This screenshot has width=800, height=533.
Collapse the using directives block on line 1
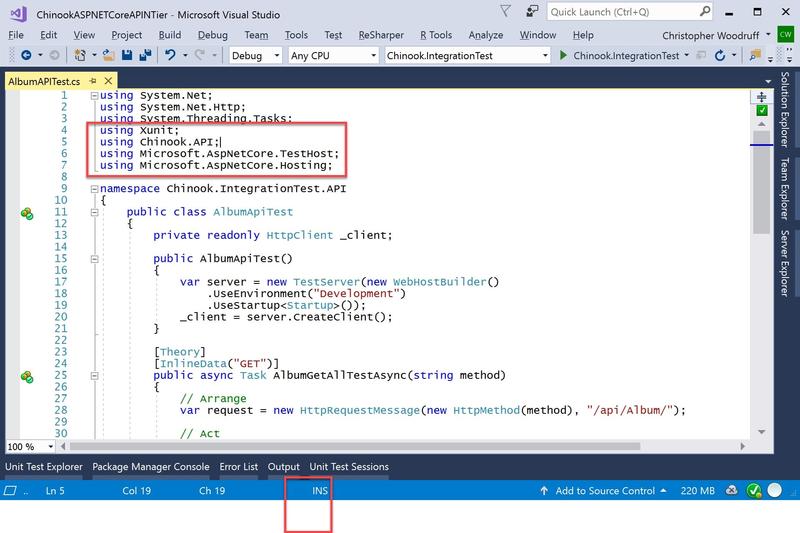(94, 95)
